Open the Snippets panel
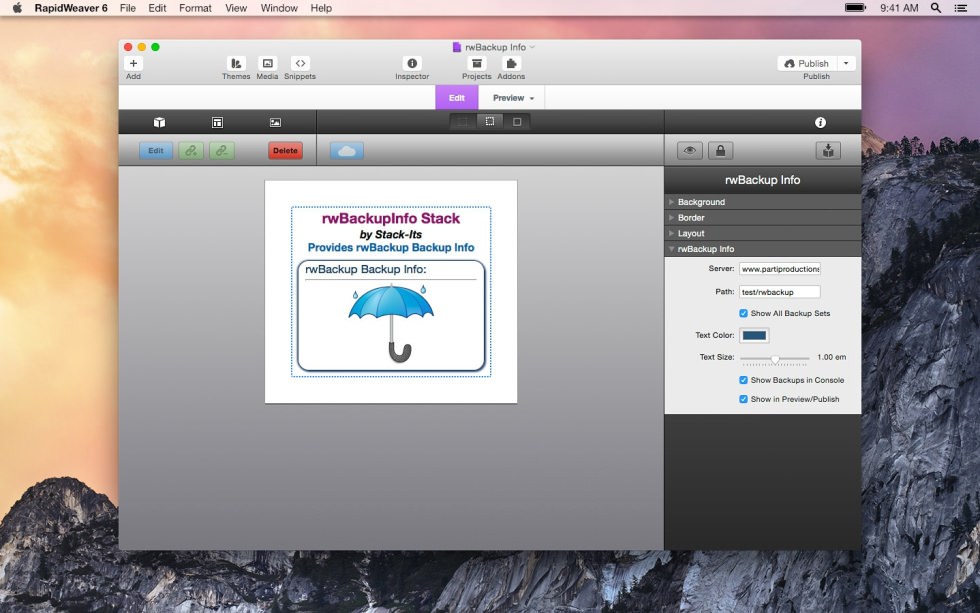 300,63
